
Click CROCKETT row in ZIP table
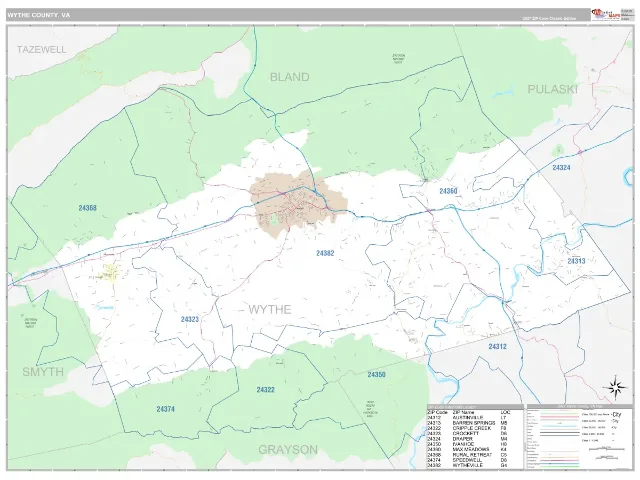(x=468, y=433)
